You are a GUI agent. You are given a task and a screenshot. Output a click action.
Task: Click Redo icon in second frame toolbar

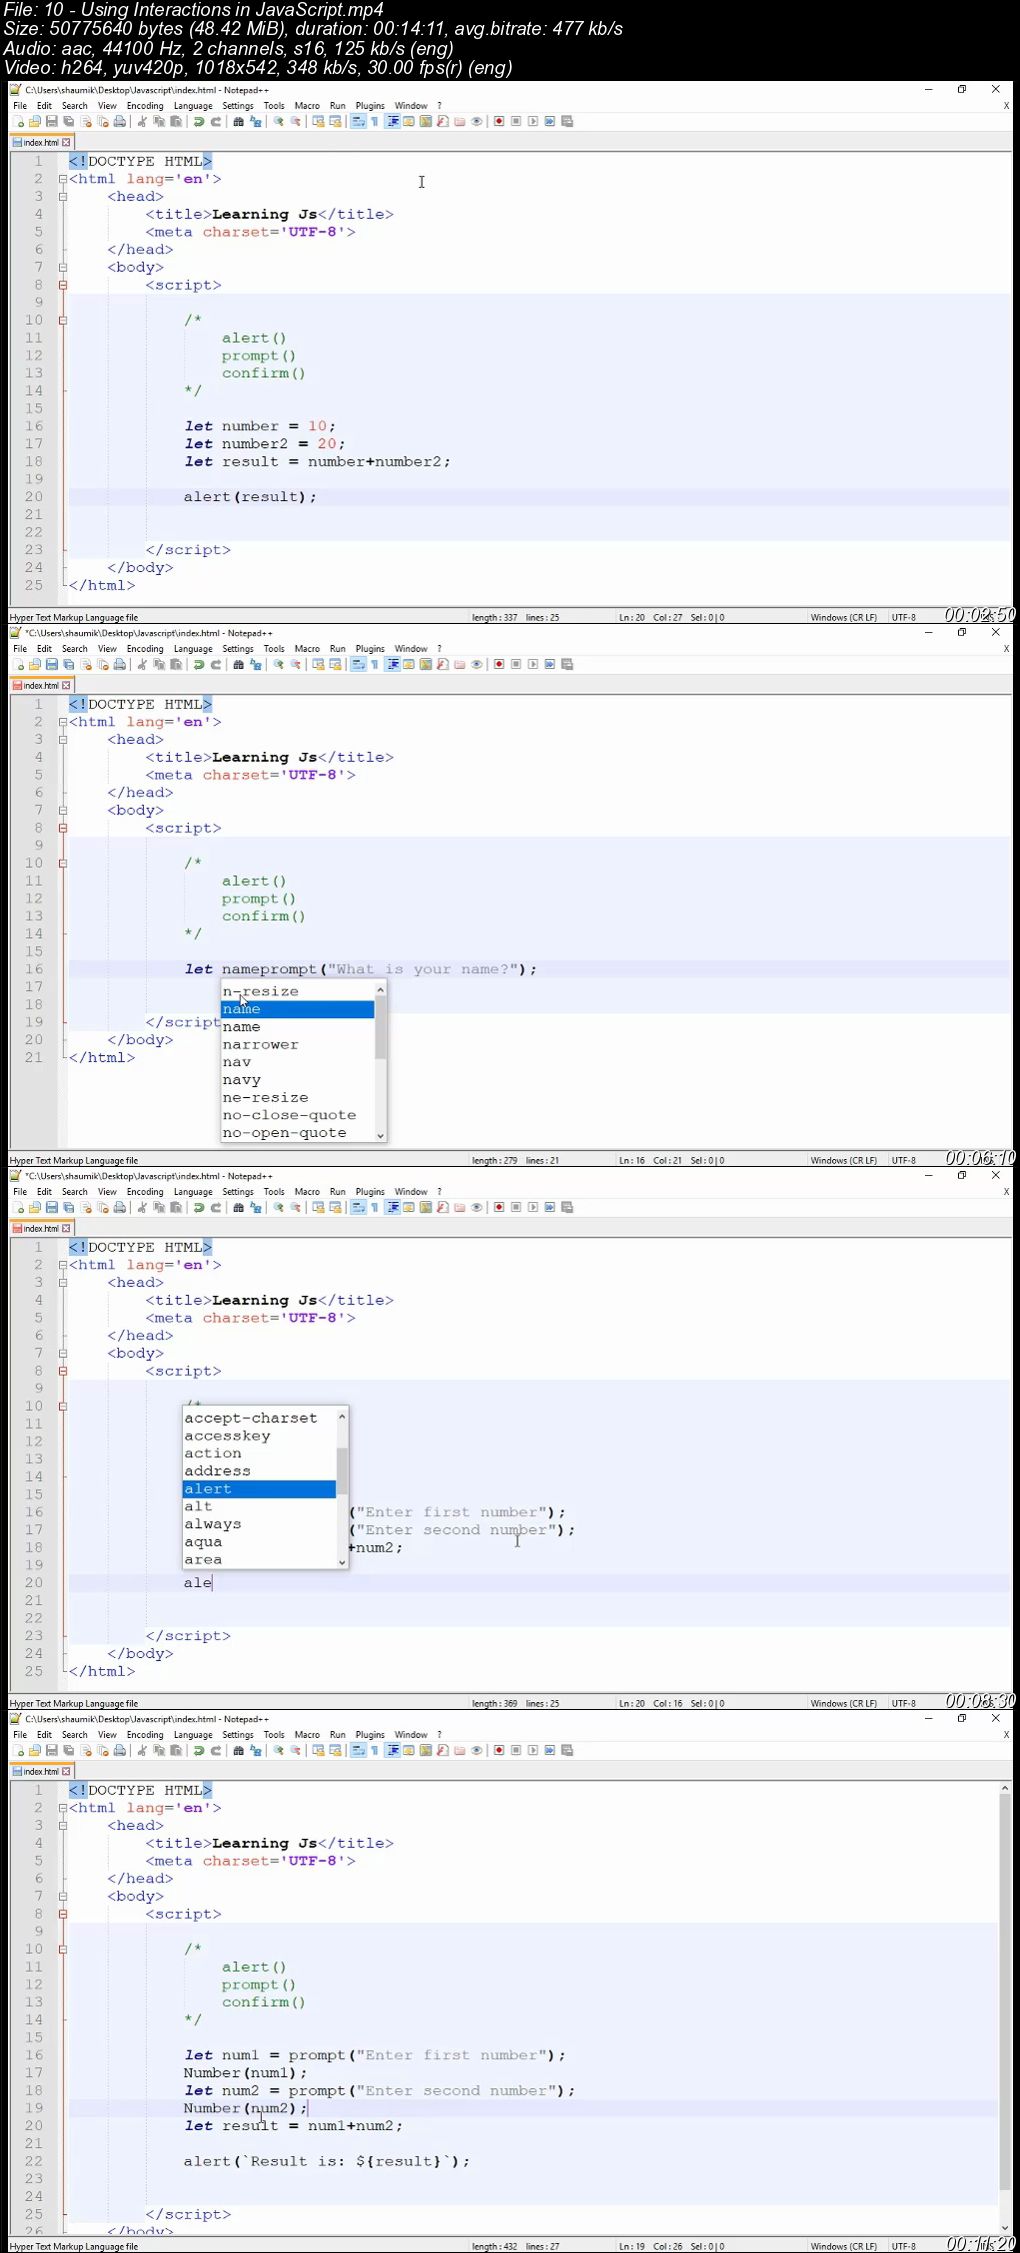point(215,665)
